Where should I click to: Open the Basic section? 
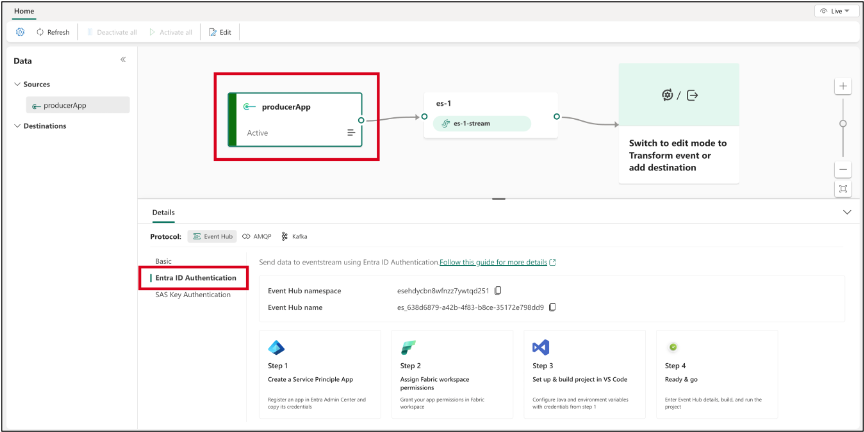click(164, 261)
